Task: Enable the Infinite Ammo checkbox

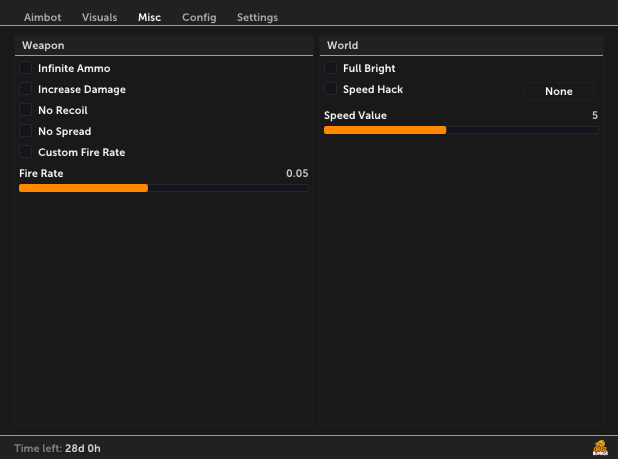Action: [26, 68]
